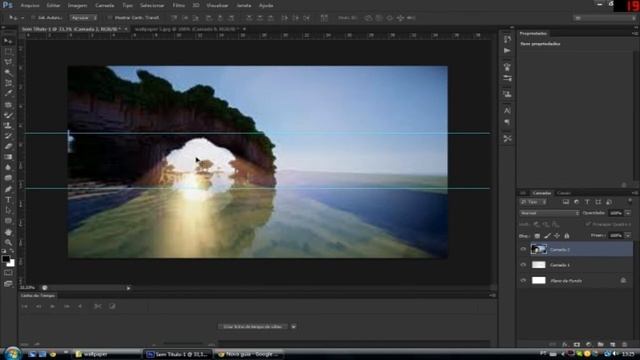This screenshot has height=360, width=640.
Task: Click the layer style fx icon
Action: click(x=565, y=344)
